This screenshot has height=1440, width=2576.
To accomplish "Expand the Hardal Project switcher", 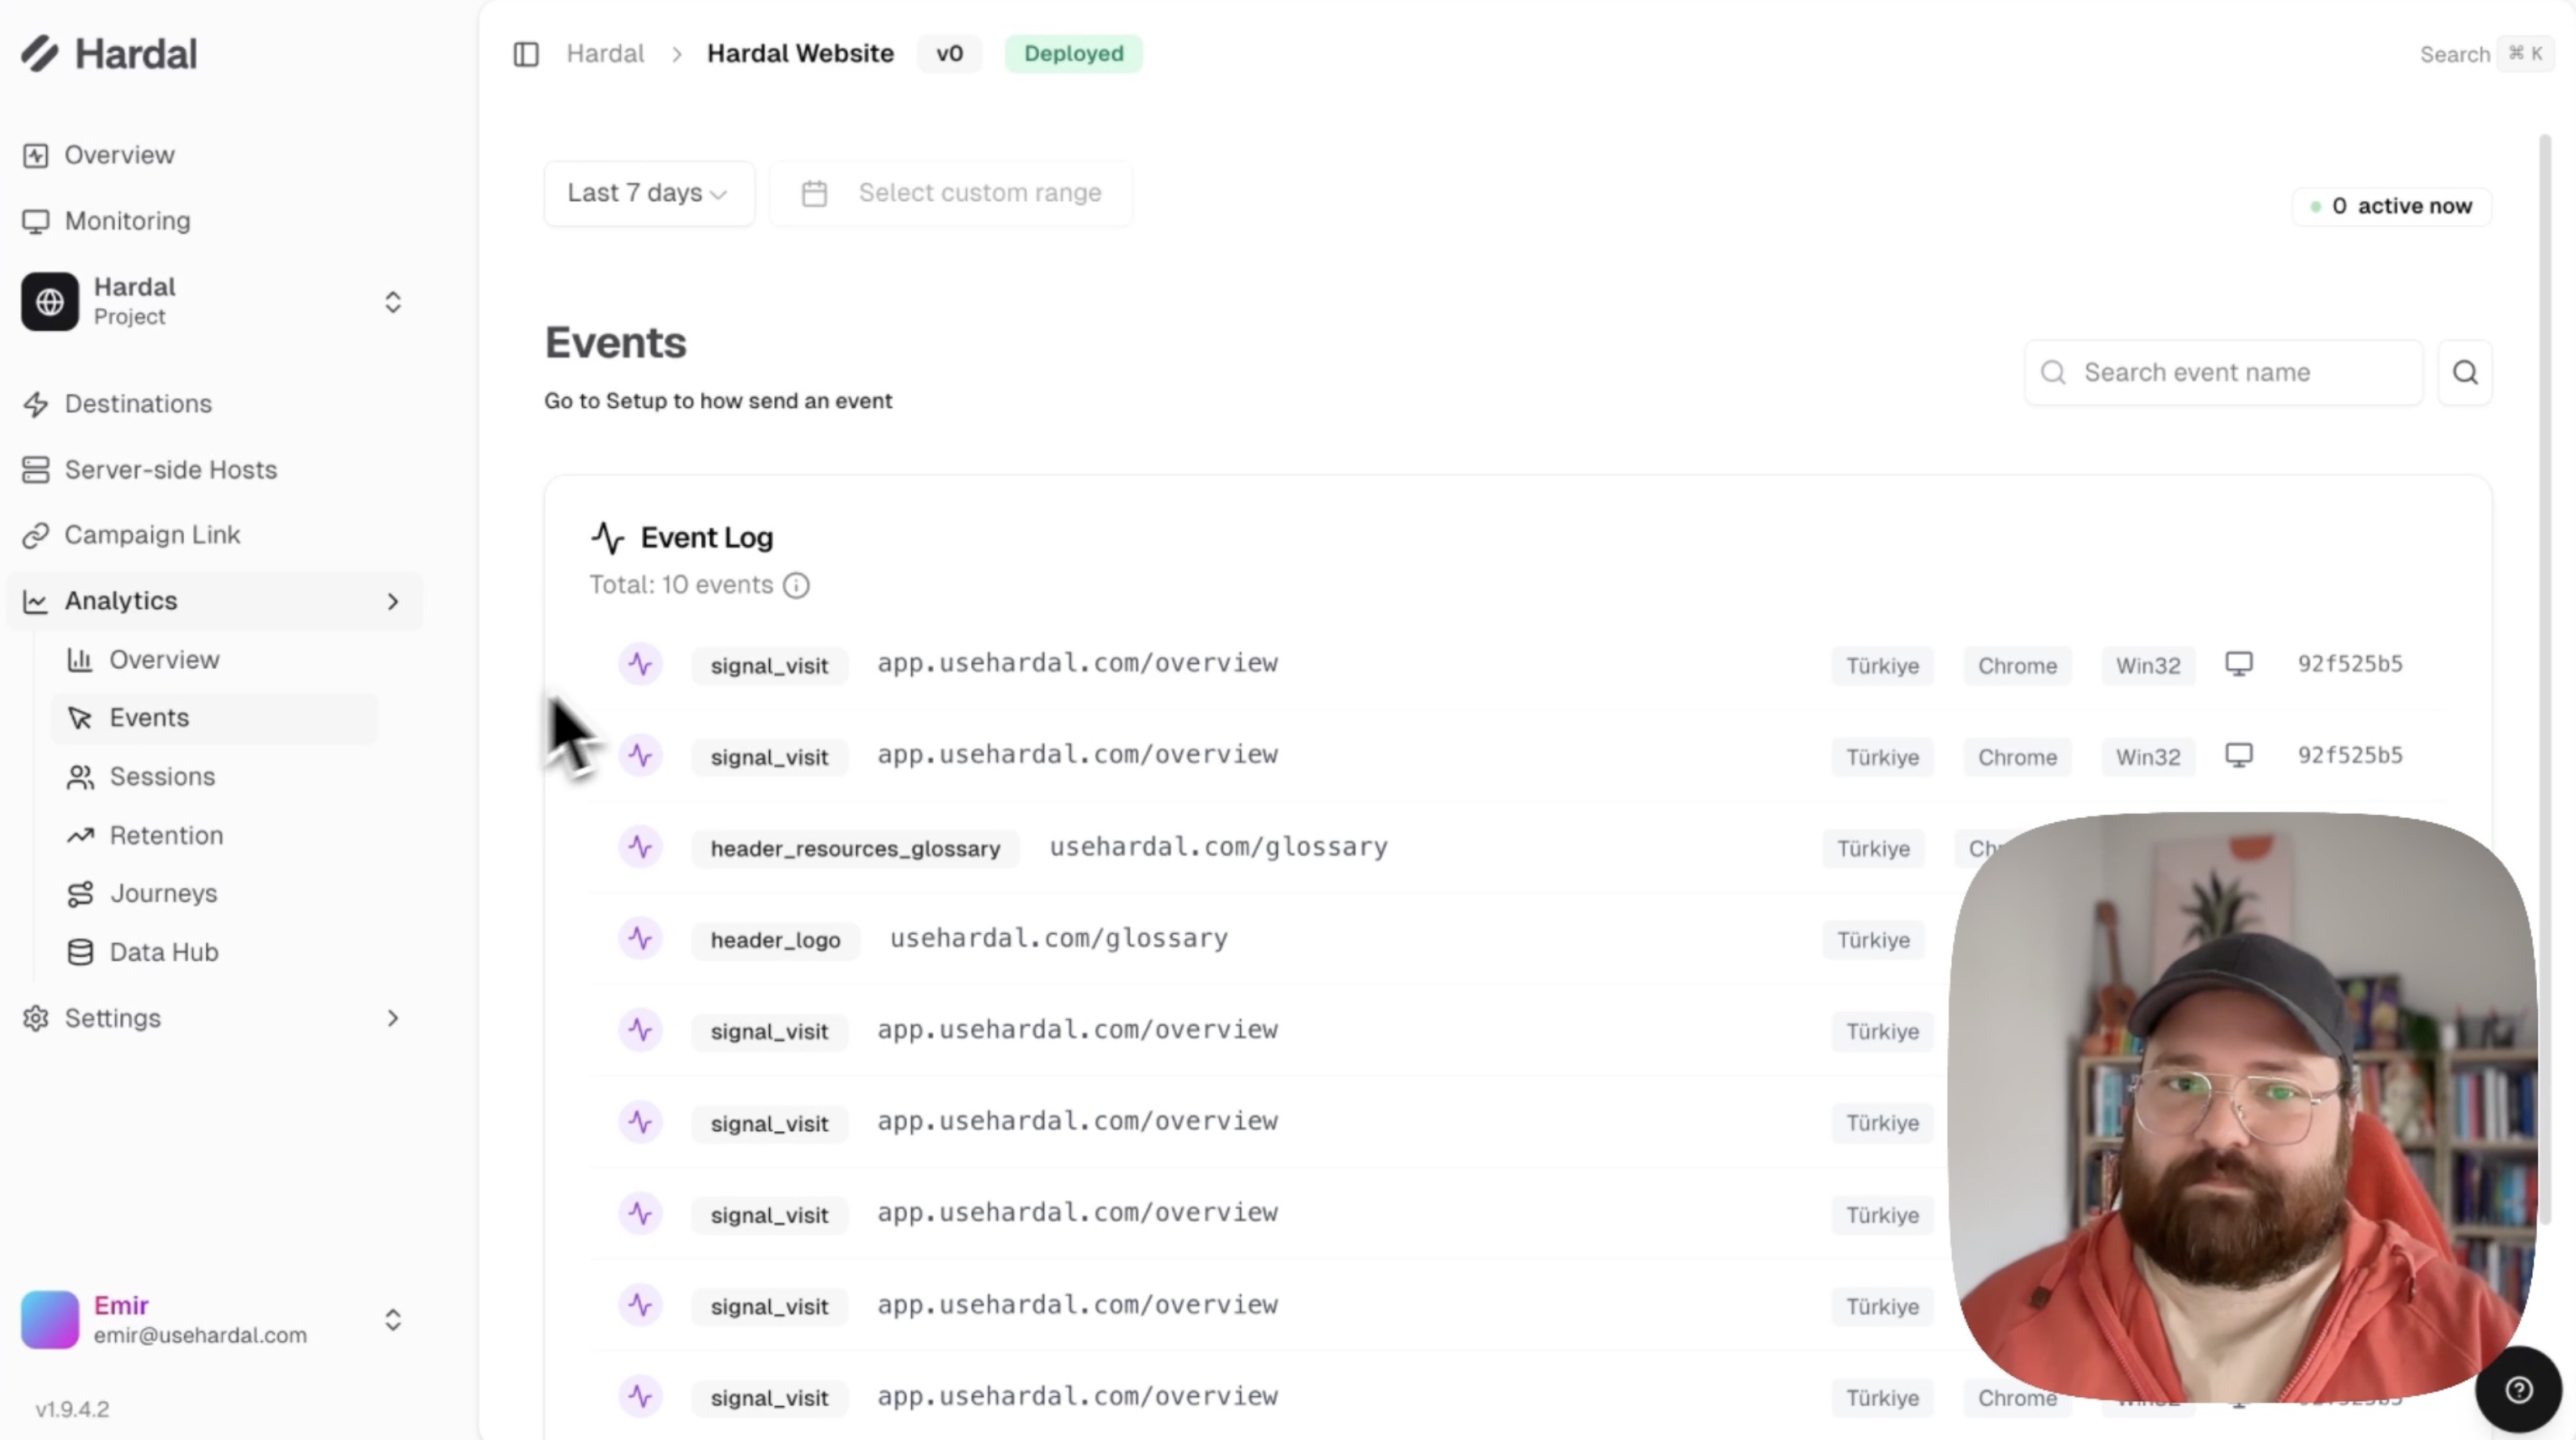I will click(392, 302).
